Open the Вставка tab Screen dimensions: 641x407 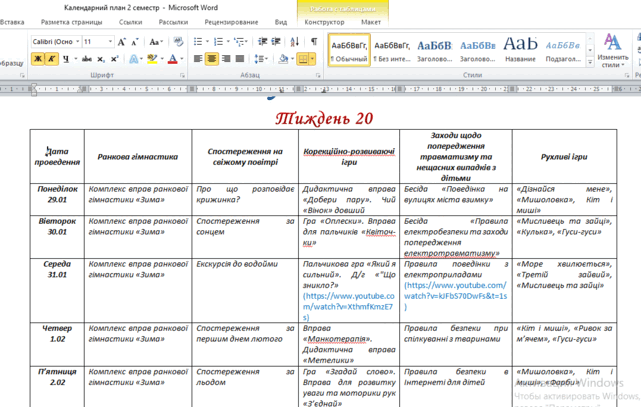tap(12, 22)
